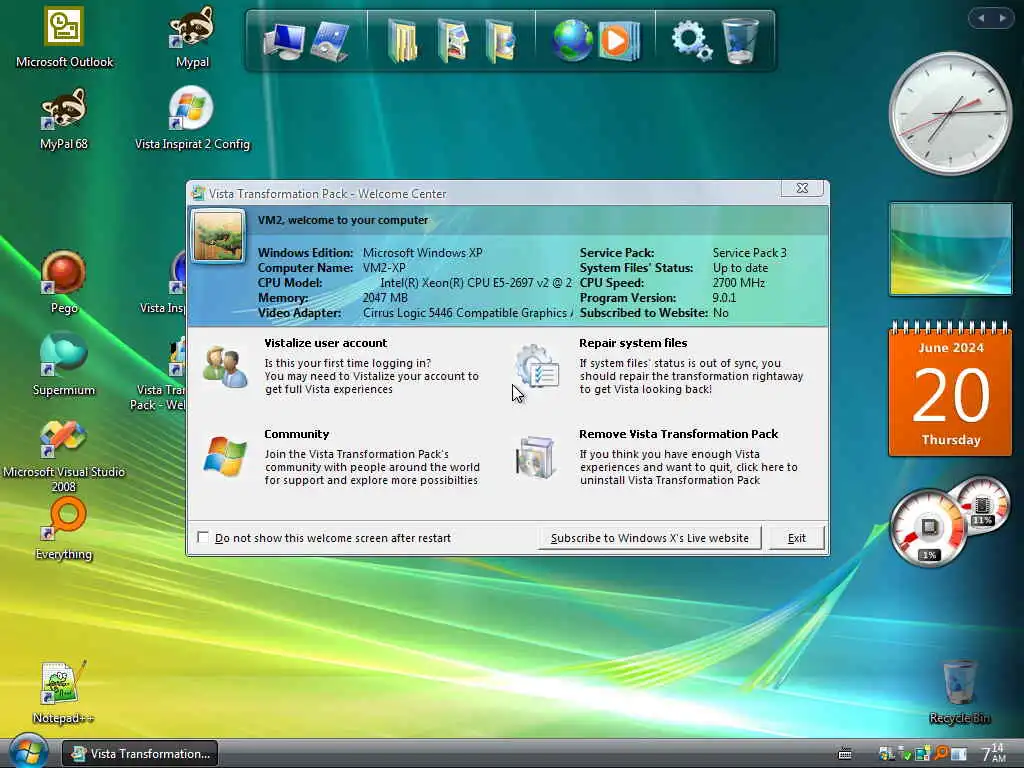Open the Repair system files link
1024x768 pixels.
[x=633, y=343]
